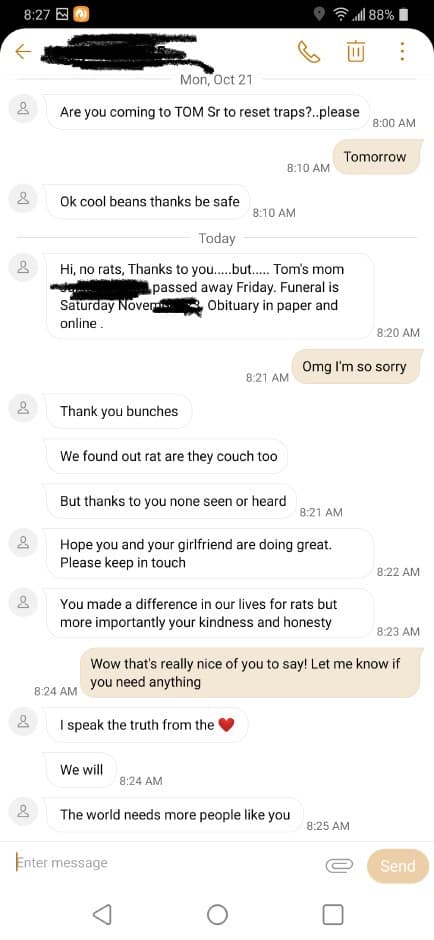The image size is (434, 940).
Task: Delete messages with the trash icon
Action: click(355, 52)
